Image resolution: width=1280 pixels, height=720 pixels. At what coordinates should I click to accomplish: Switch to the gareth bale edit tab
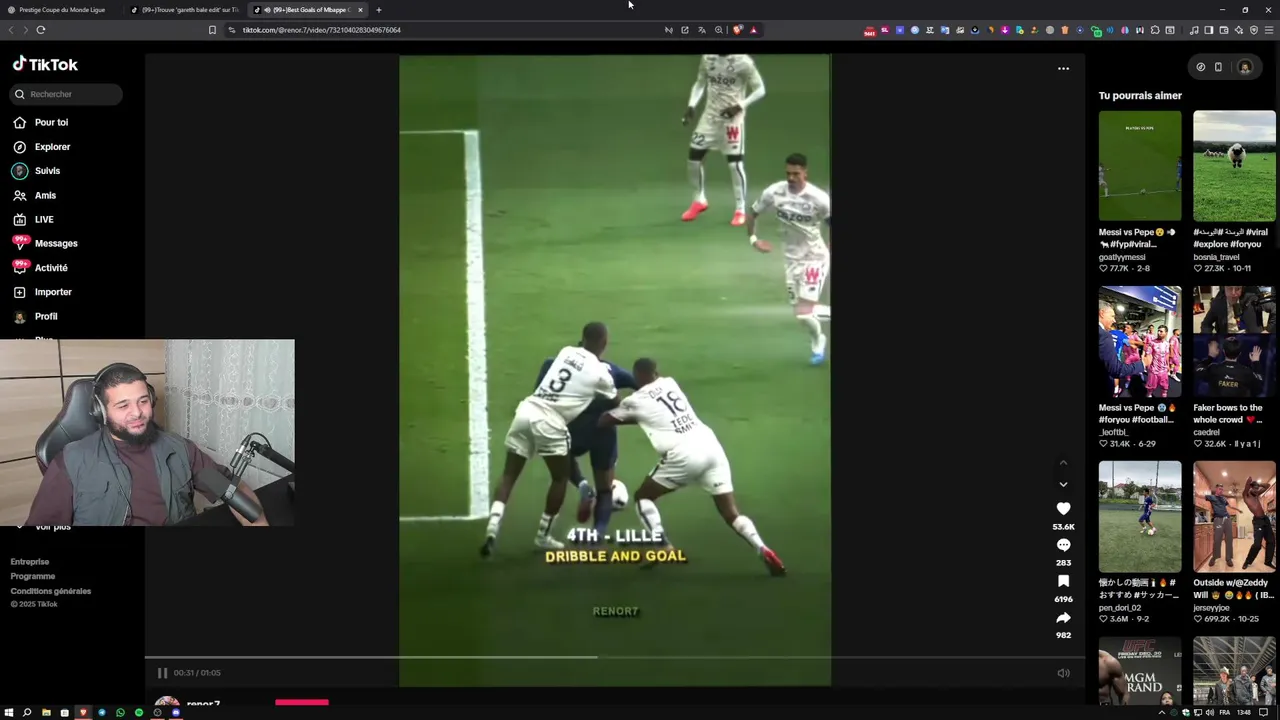[185, 10]
